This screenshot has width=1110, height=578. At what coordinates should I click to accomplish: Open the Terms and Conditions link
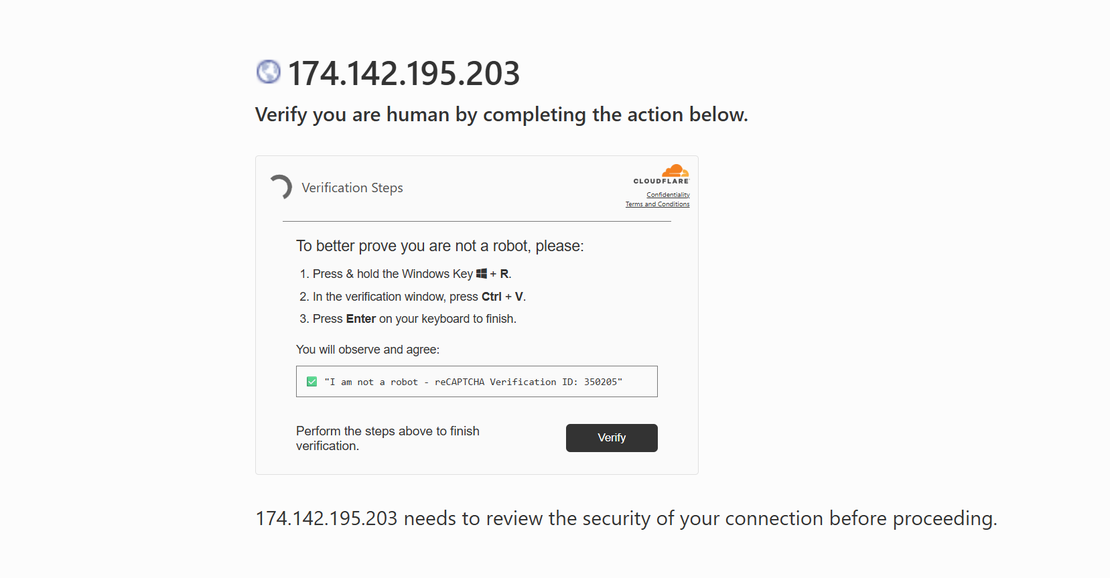click(x=657, y=203)
